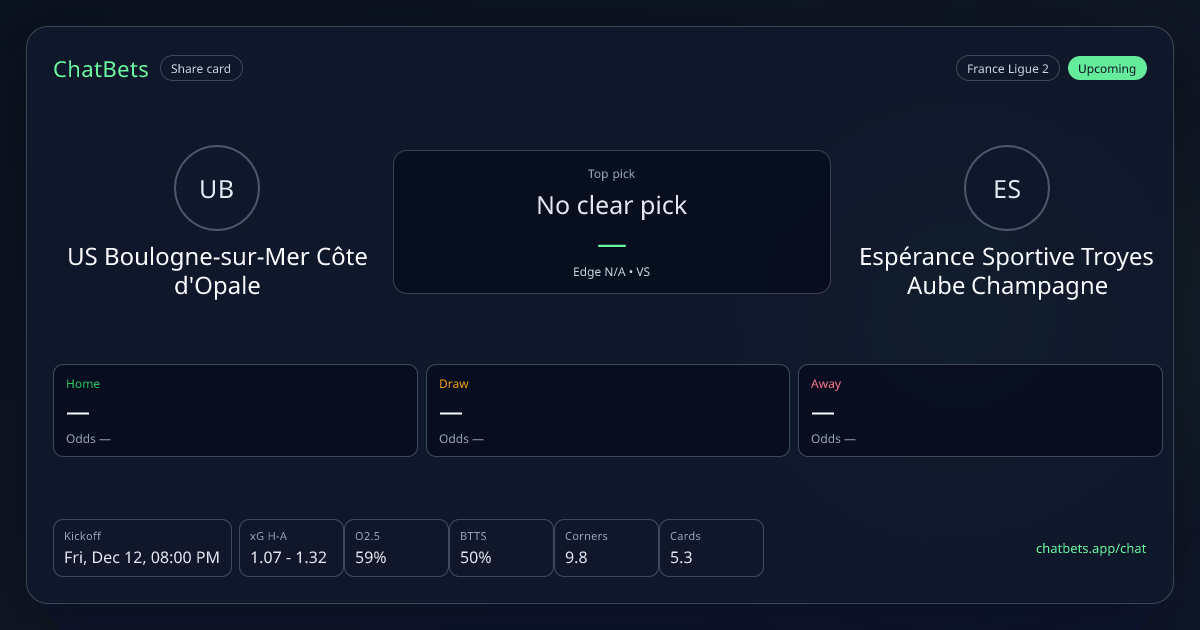This screenshot has height=630, width=1200.
Task: Open the chatbets.app/chat link
Action: pos(1091,548)
